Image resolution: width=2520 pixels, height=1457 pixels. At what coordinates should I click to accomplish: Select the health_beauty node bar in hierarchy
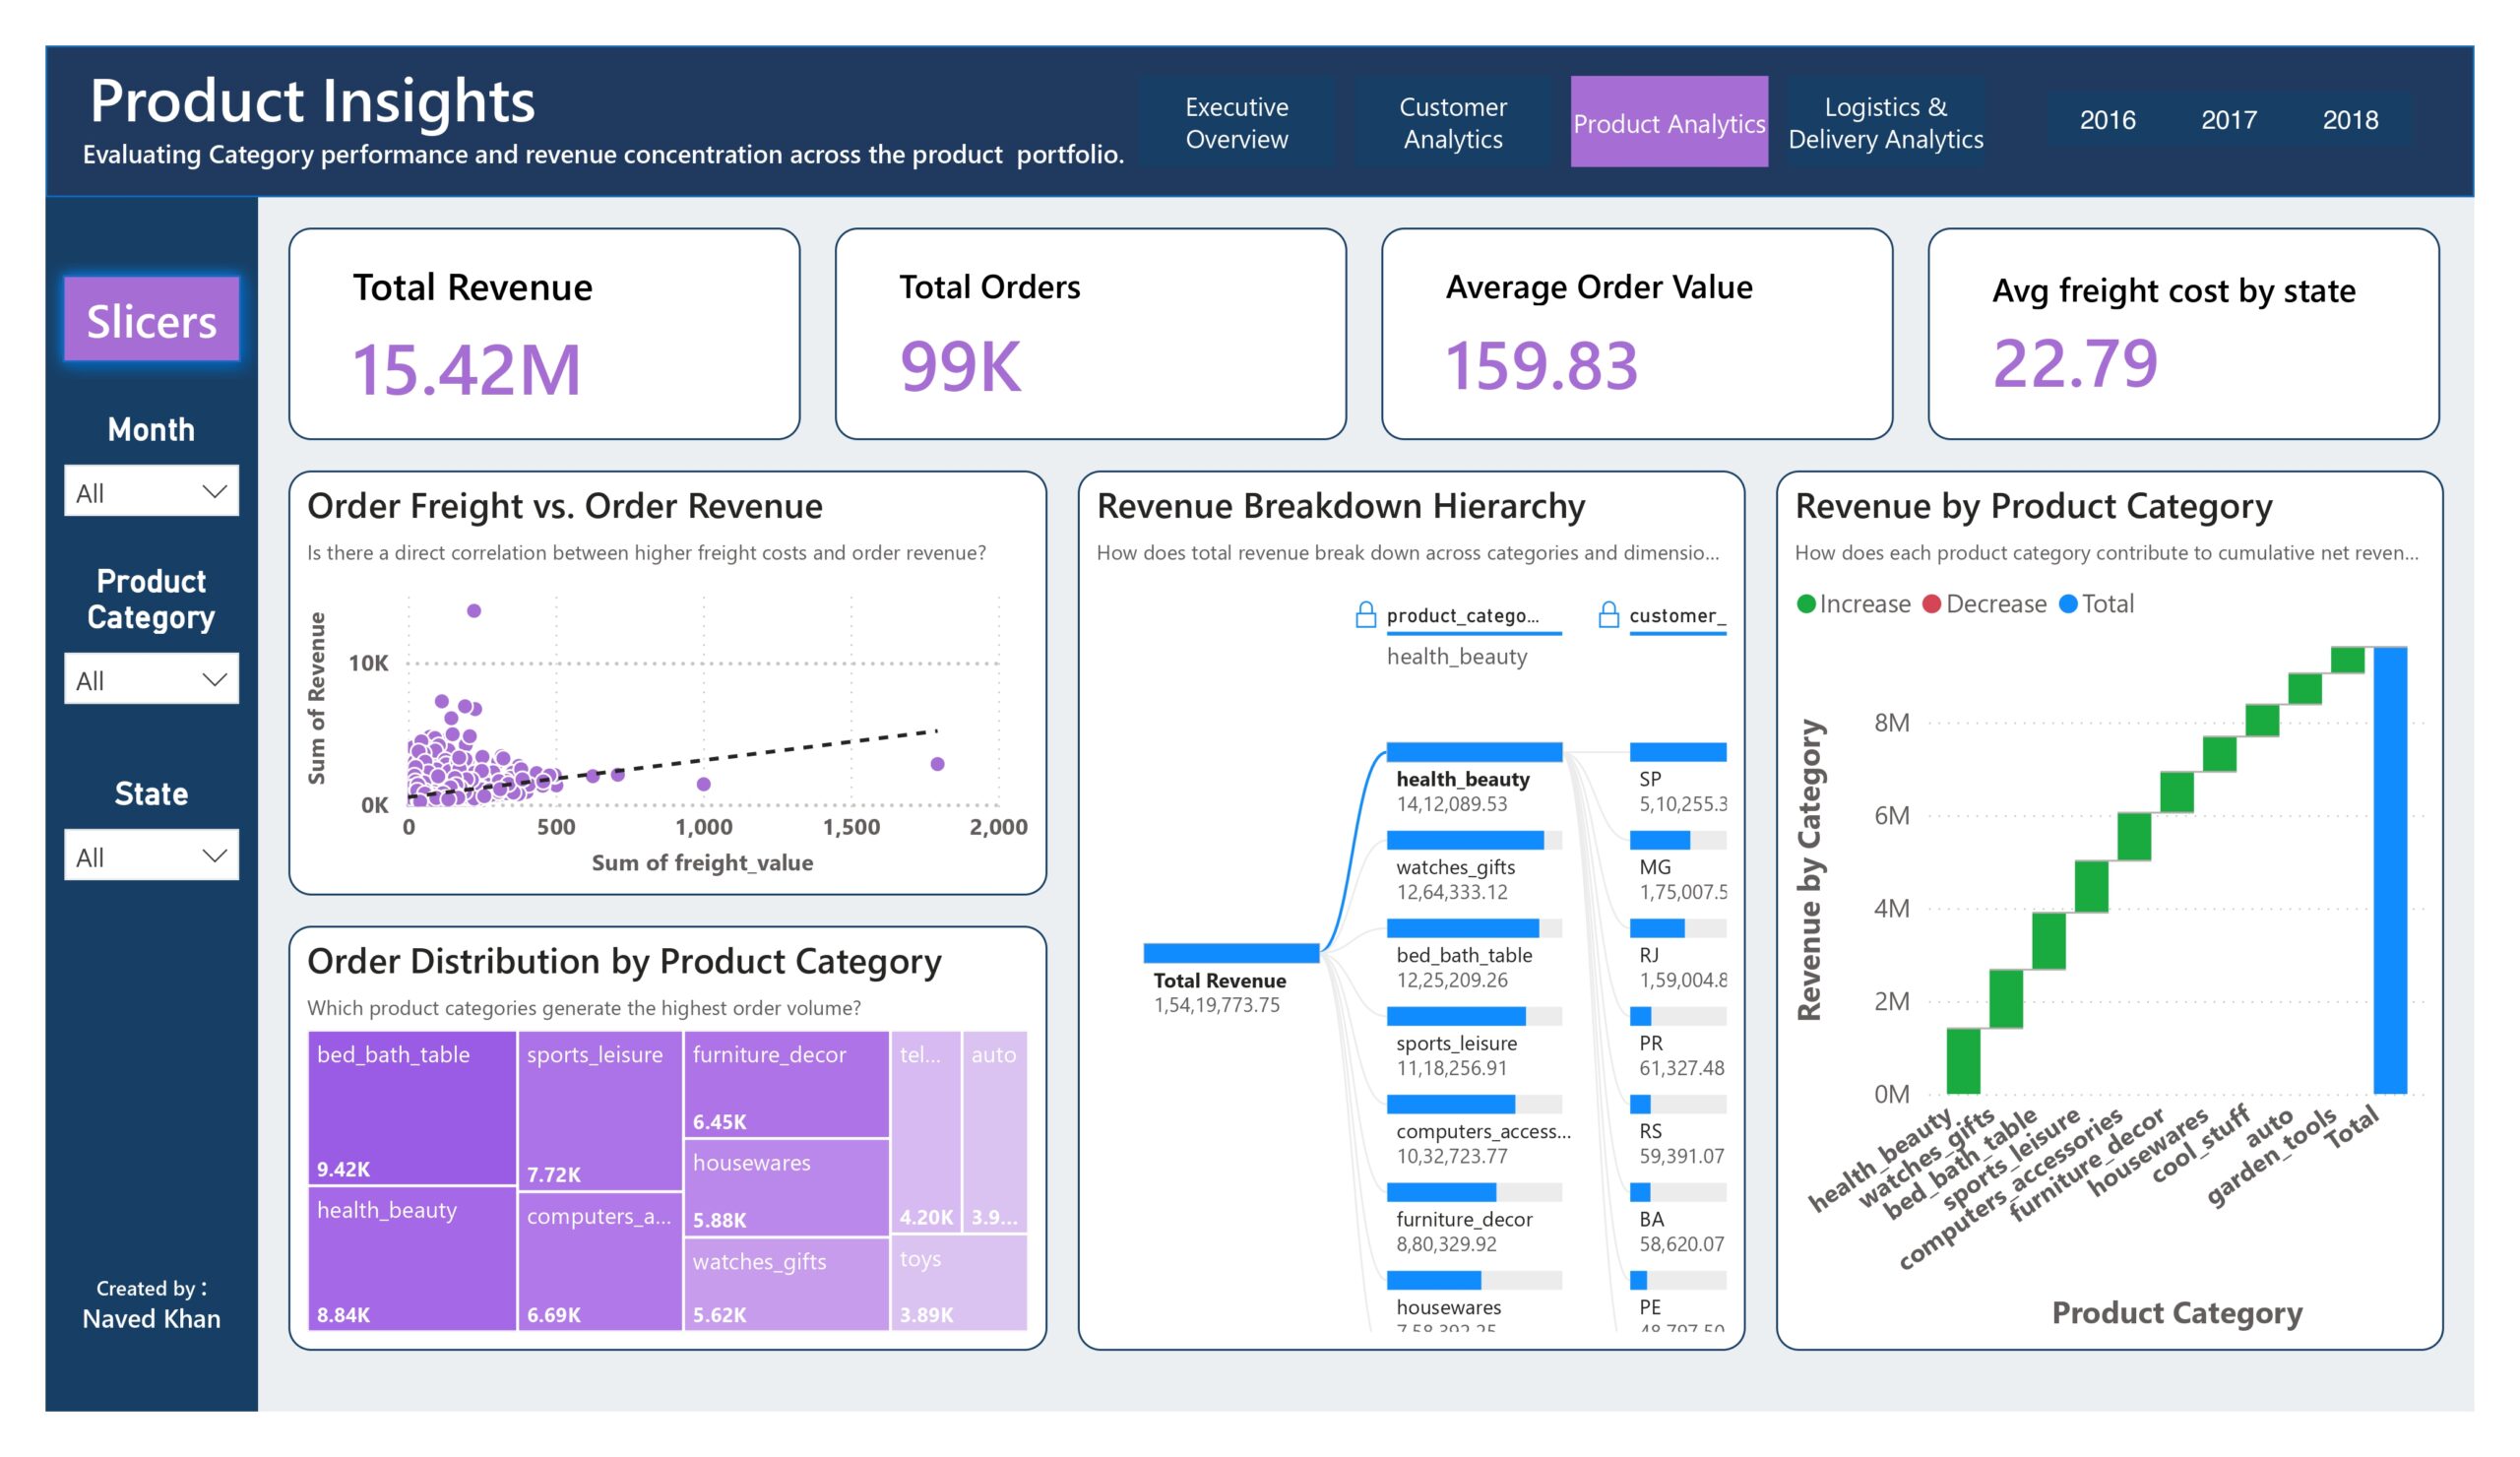1474,752
